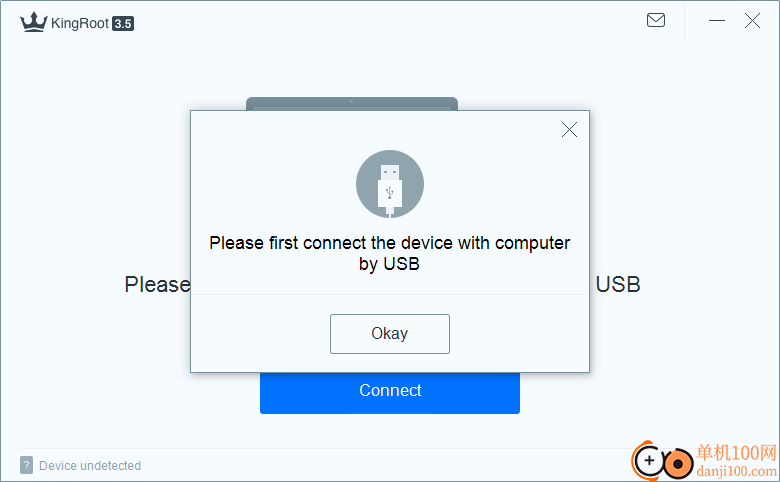
Task: Confirm the dialog with the Okay button
Action: (x=390, y=334)
